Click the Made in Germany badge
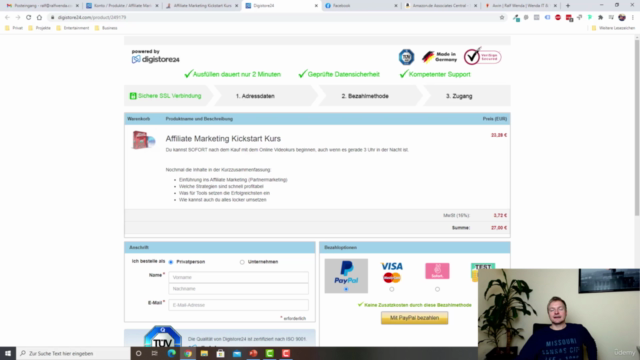This screenshot has width=640, height=360. click(x=439, y=57)
